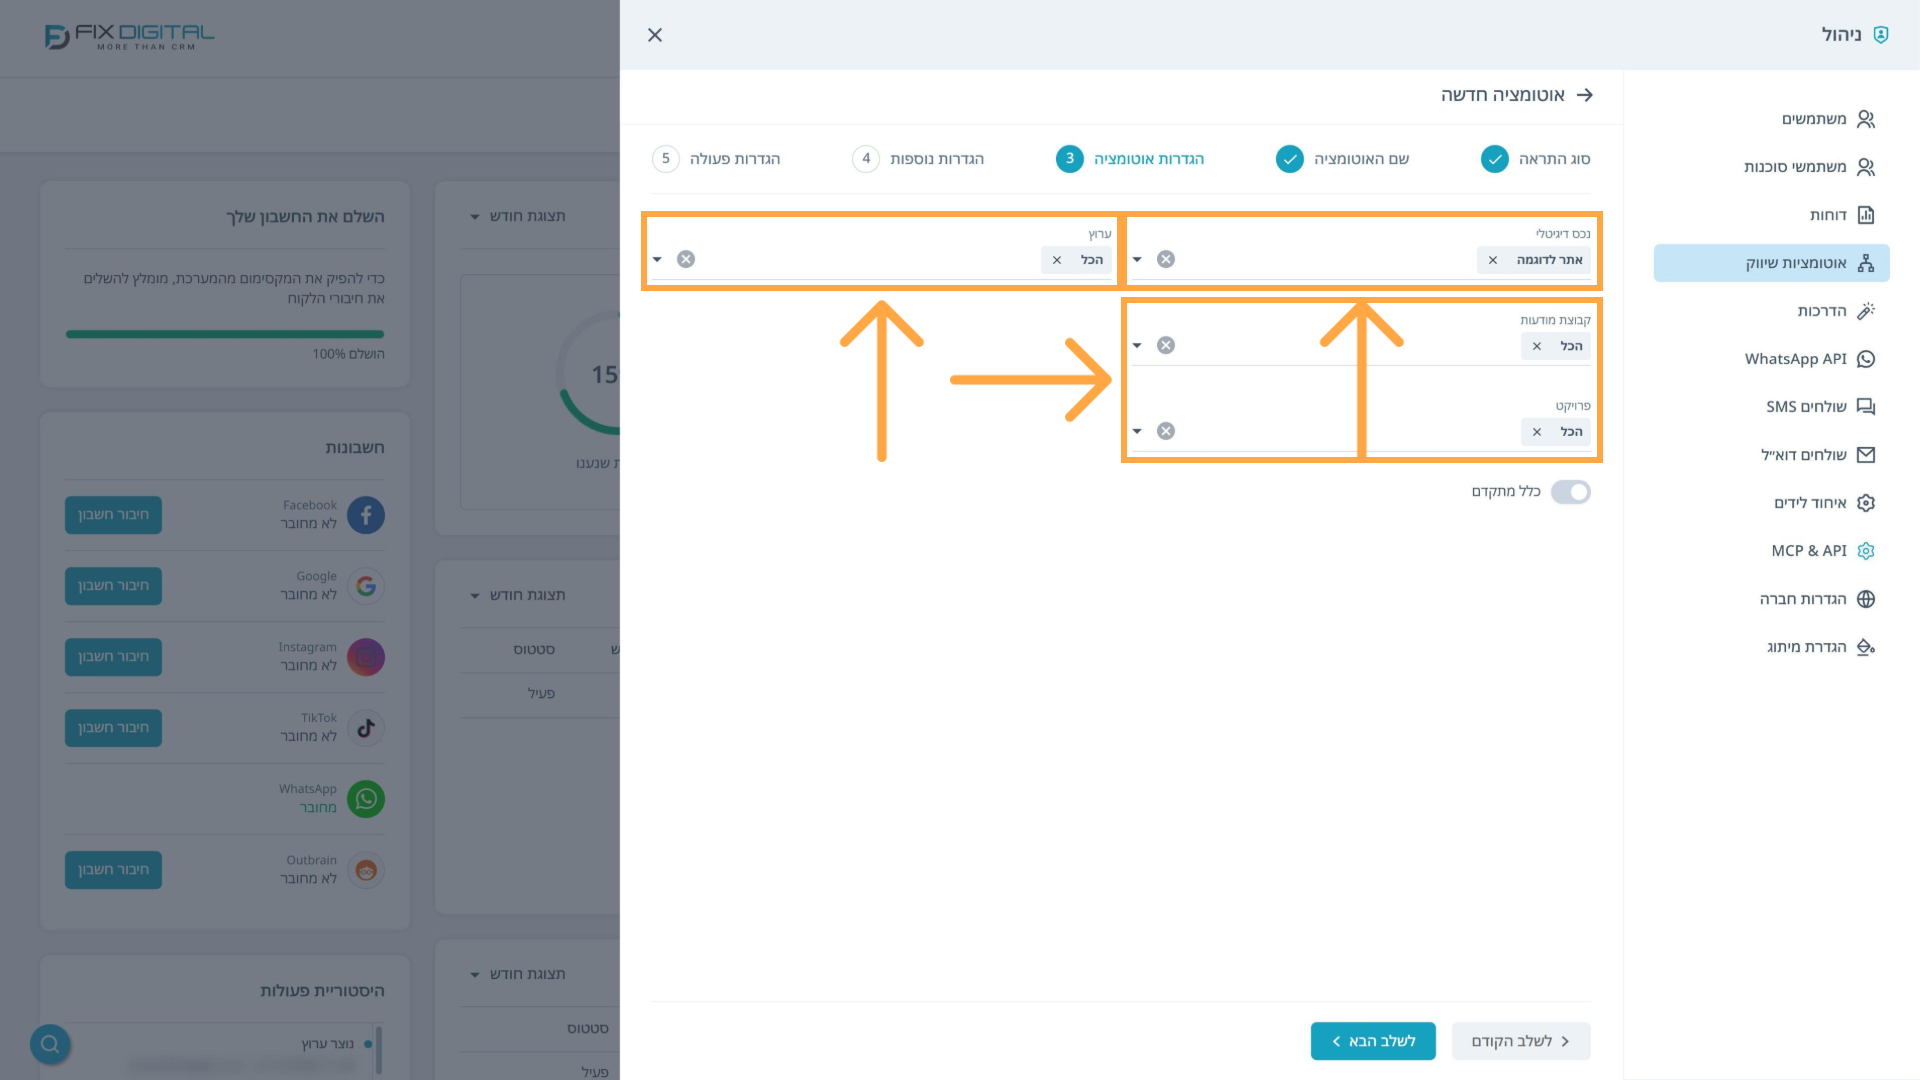Viewport: 1920px width, 1080px height.
Task: Remove the אתר לדוגמה chip
Action: click(1493, 260)
